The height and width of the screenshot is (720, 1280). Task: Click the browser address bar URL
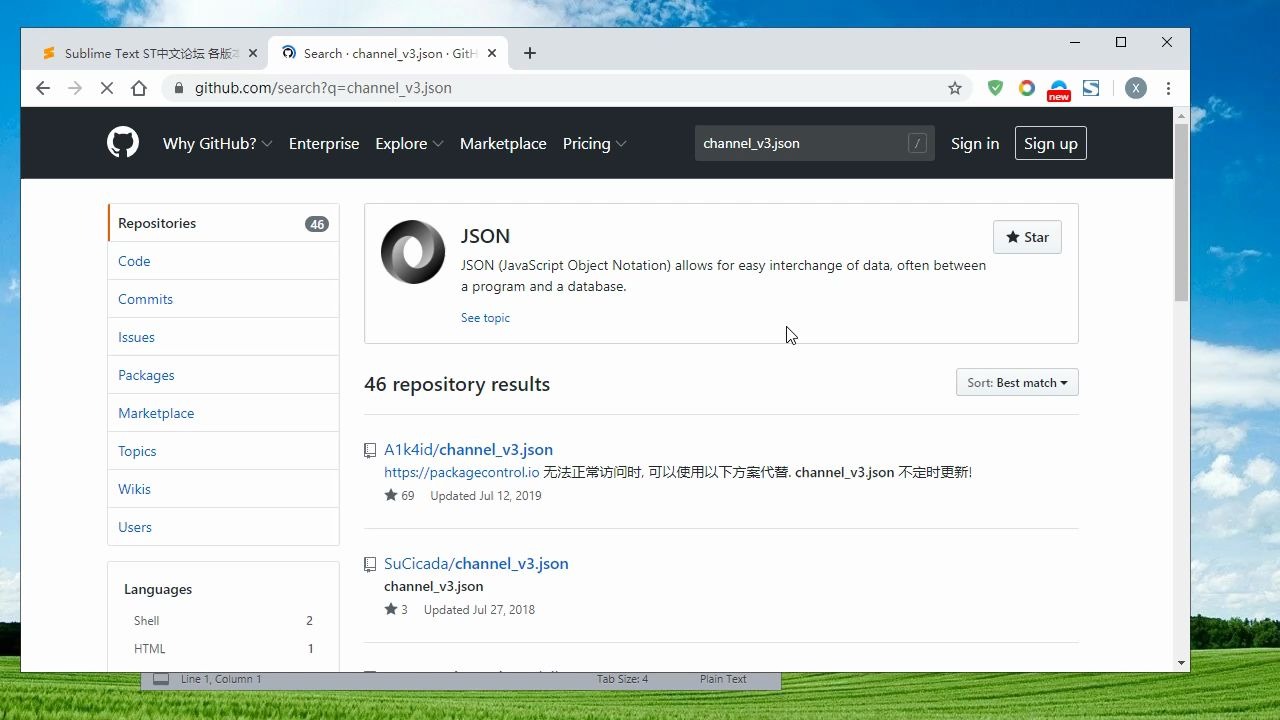pyautogui.click(x=323, y=88)
